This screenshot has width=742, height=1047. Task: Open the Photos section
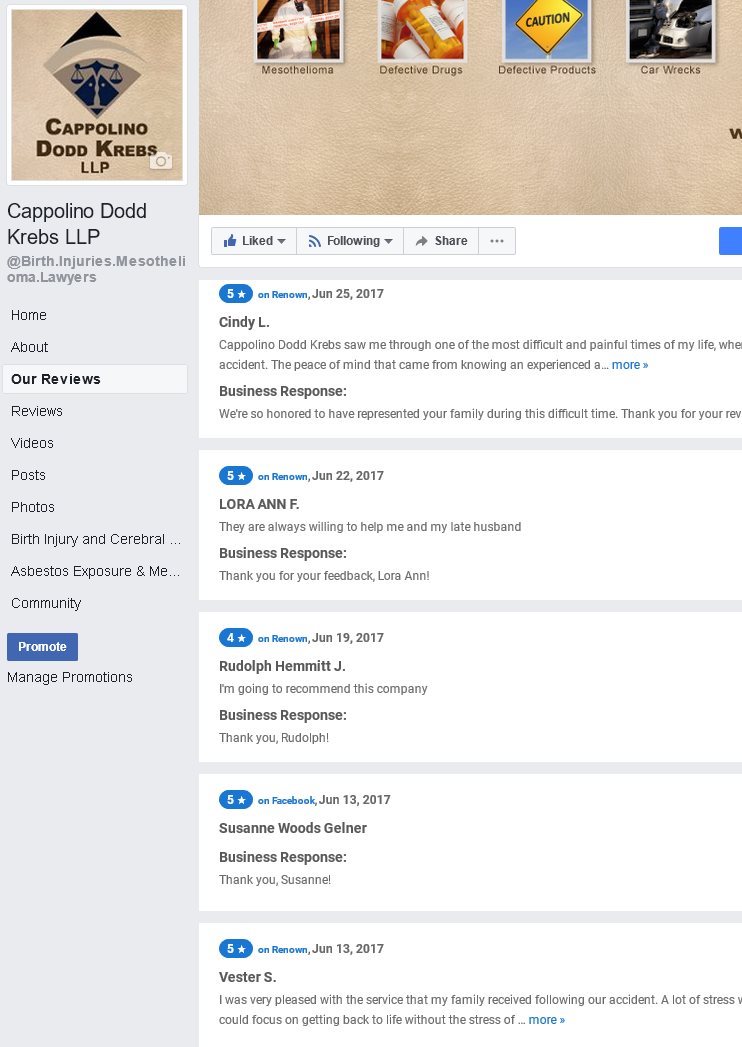(x=33, y=507)
